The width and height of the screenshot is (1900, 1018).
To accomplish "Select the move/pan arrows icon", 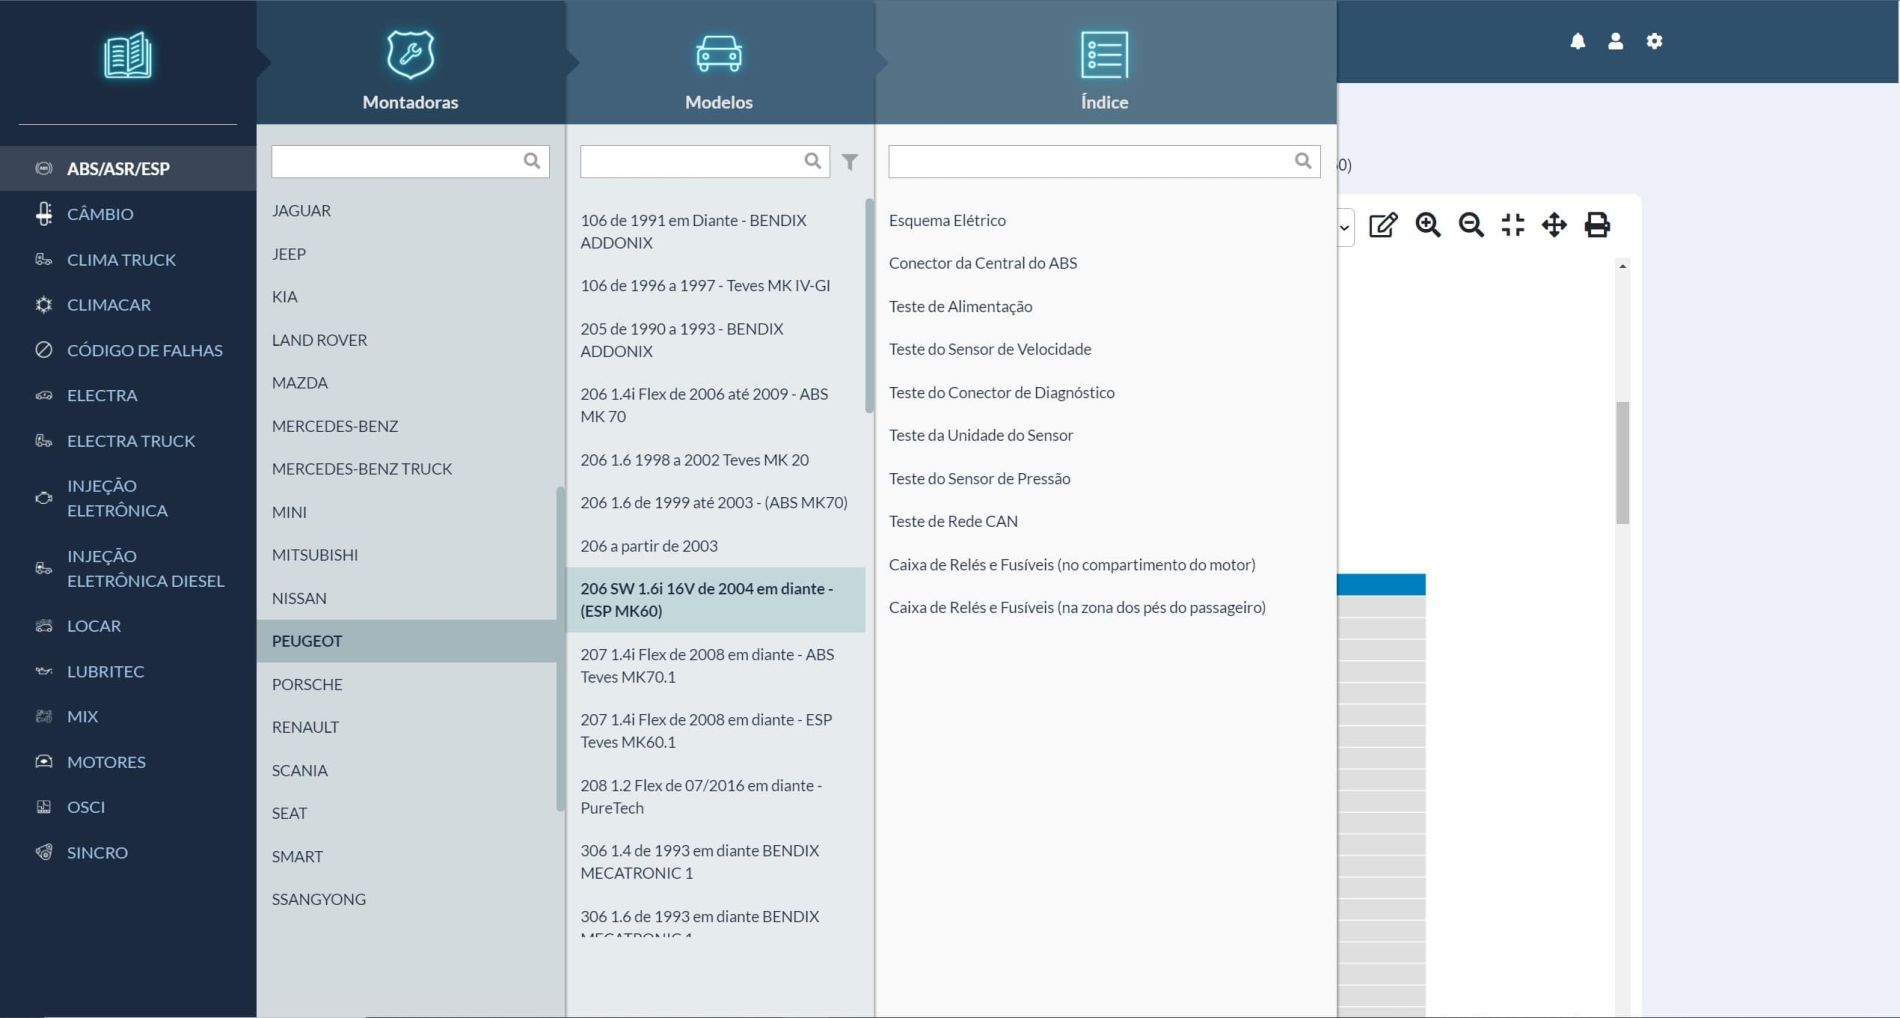I will [1554, 225].
